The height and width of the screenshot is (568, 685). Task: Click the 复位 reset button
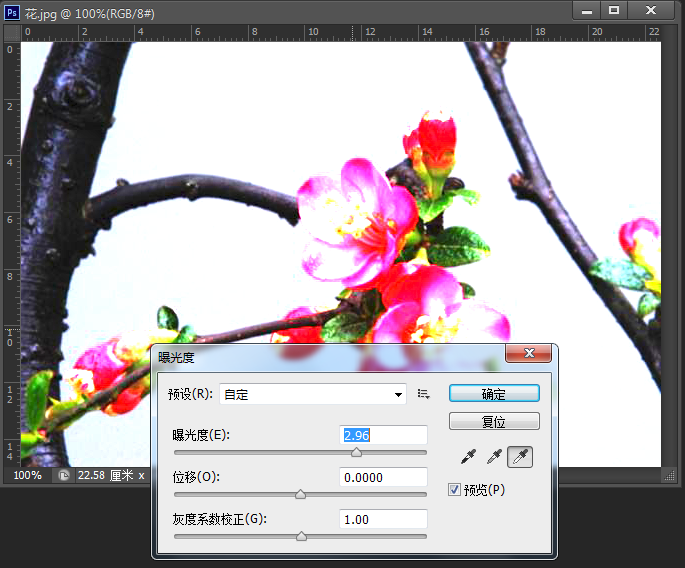tap(494, 422)
